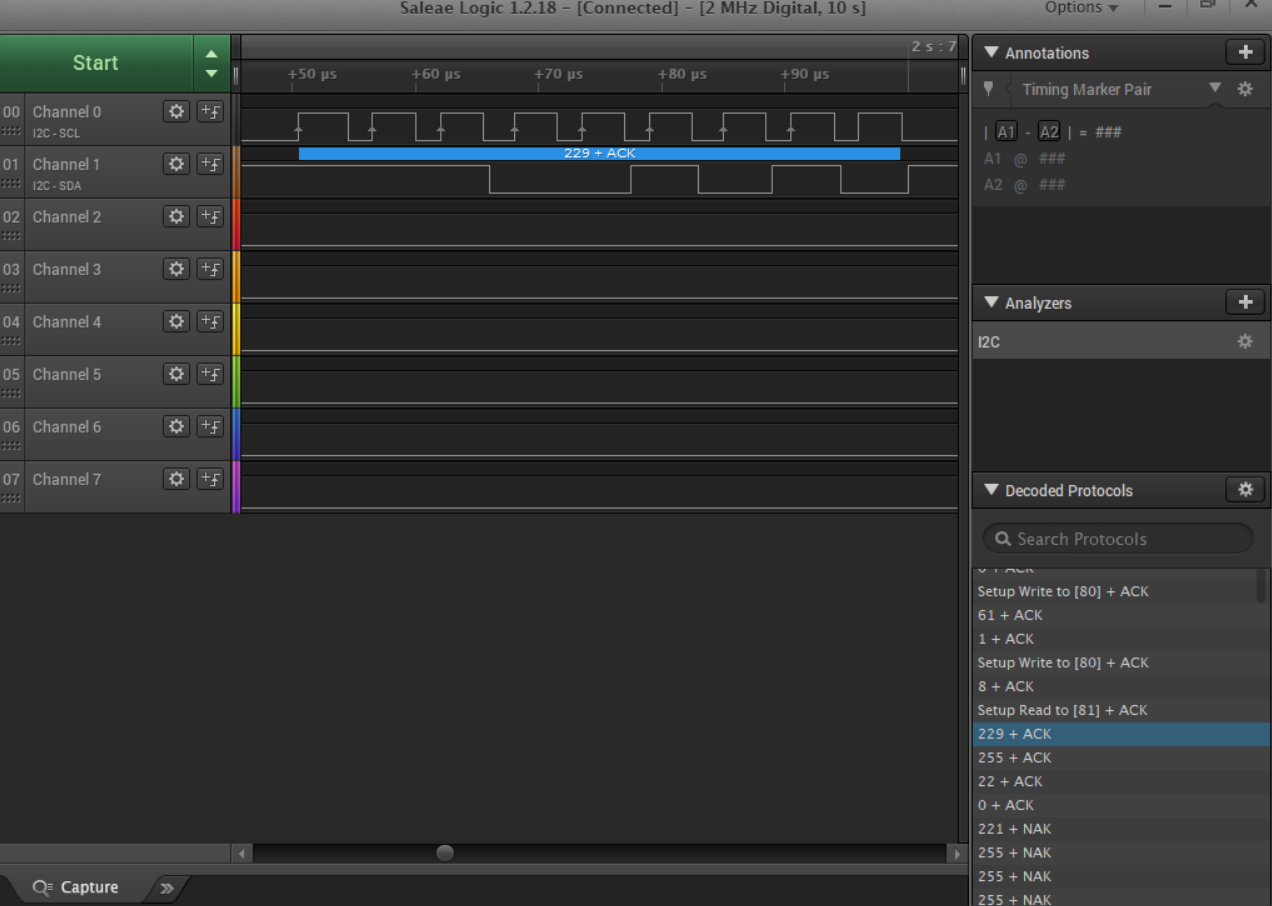Open Channel 1 settings gear

click(176, 163)
